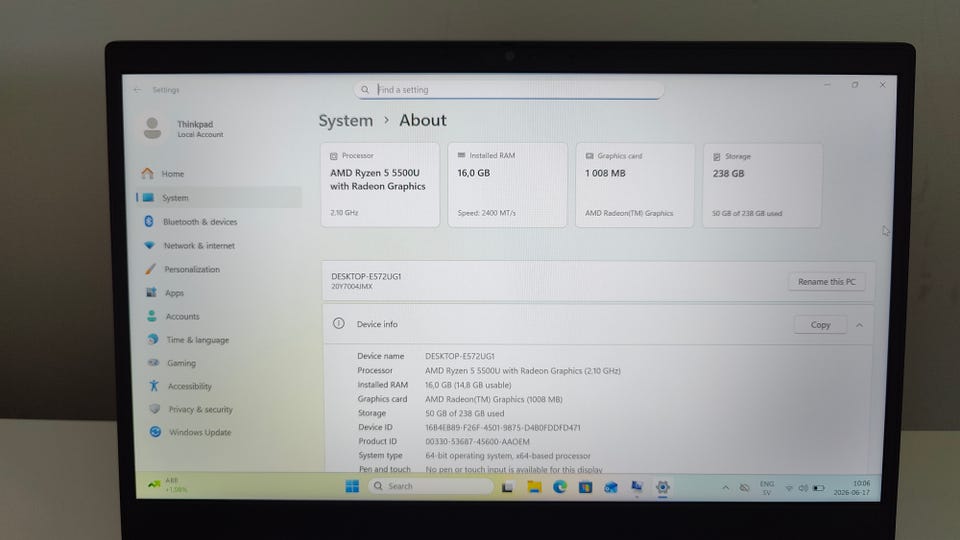Click Rename this PC button
Viewport: 960px width, 540px height.
pos(827,282)
